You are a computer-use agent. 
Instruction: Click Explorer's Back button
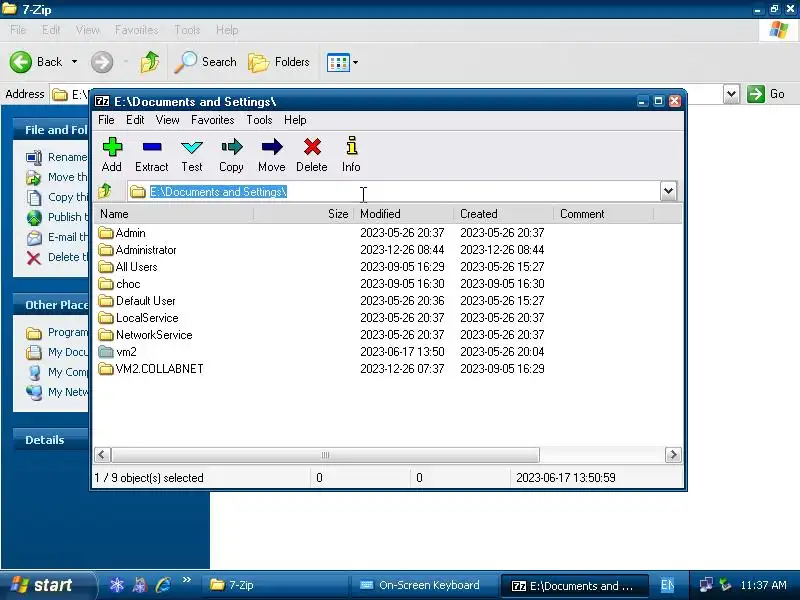tap(36, 62)
